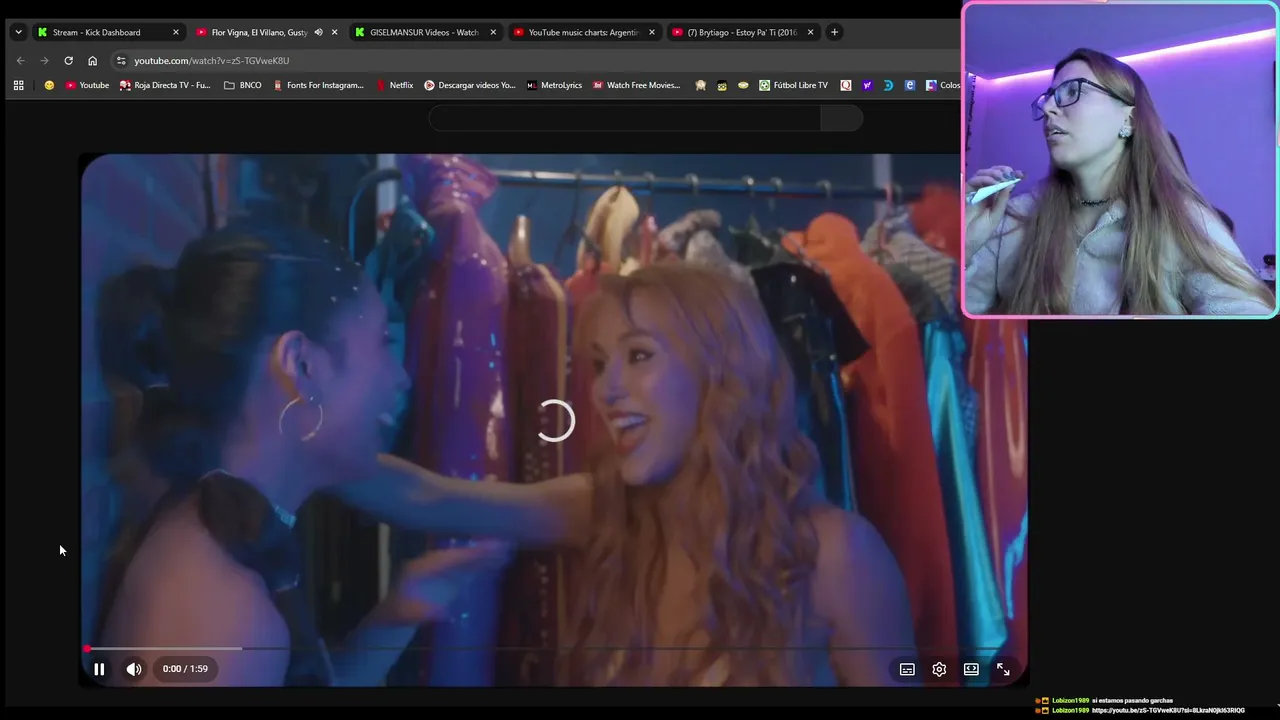Click the YouTube search box

624,118
